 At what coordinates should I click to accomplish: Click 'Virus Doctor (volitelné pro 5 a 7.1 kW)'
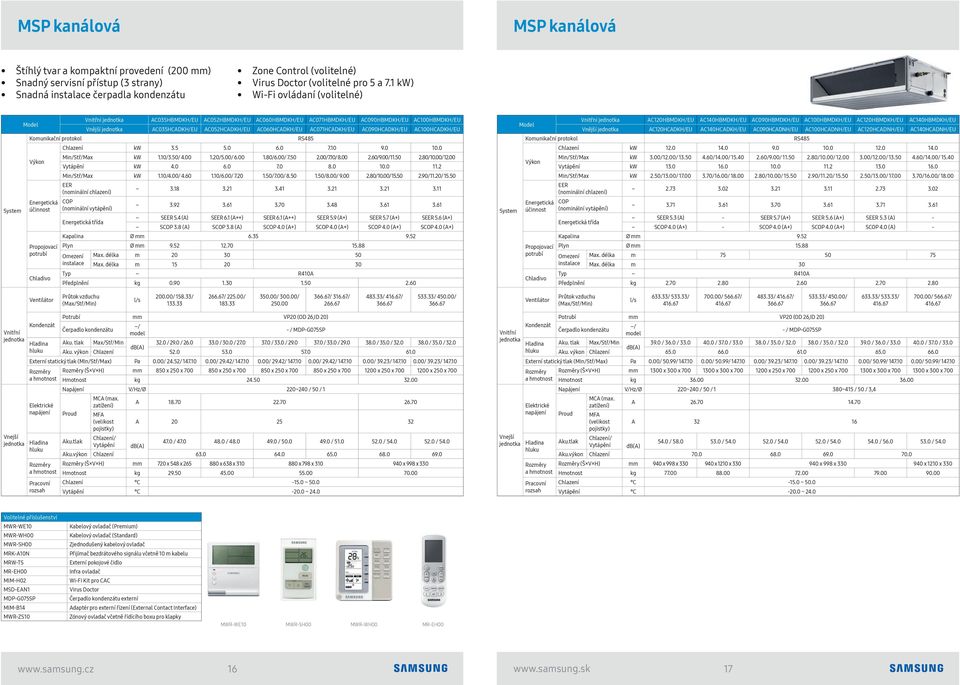333,83
